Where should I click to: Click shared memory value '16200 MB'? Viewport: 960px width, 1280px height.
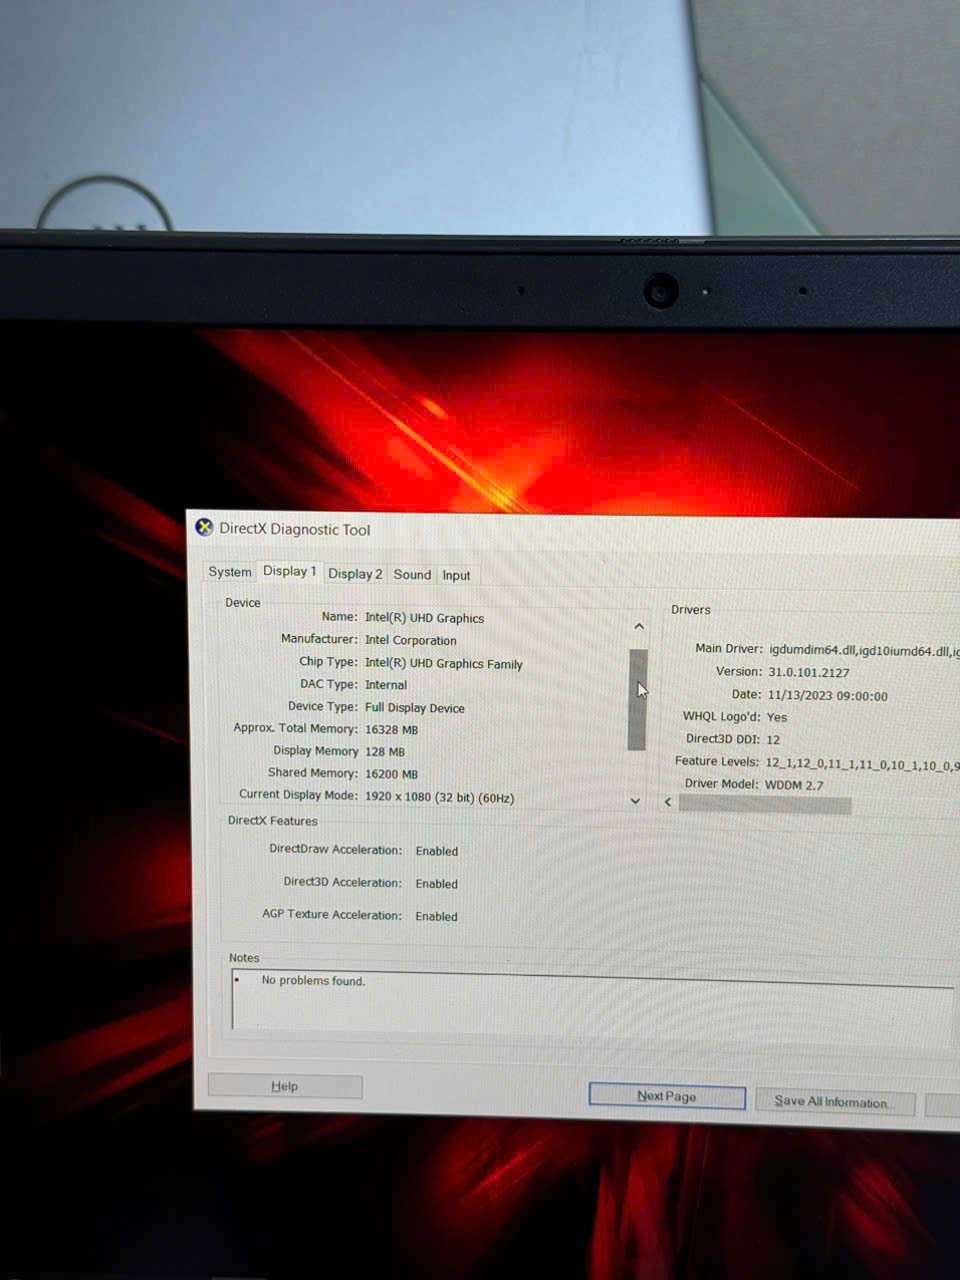point(391,774)
